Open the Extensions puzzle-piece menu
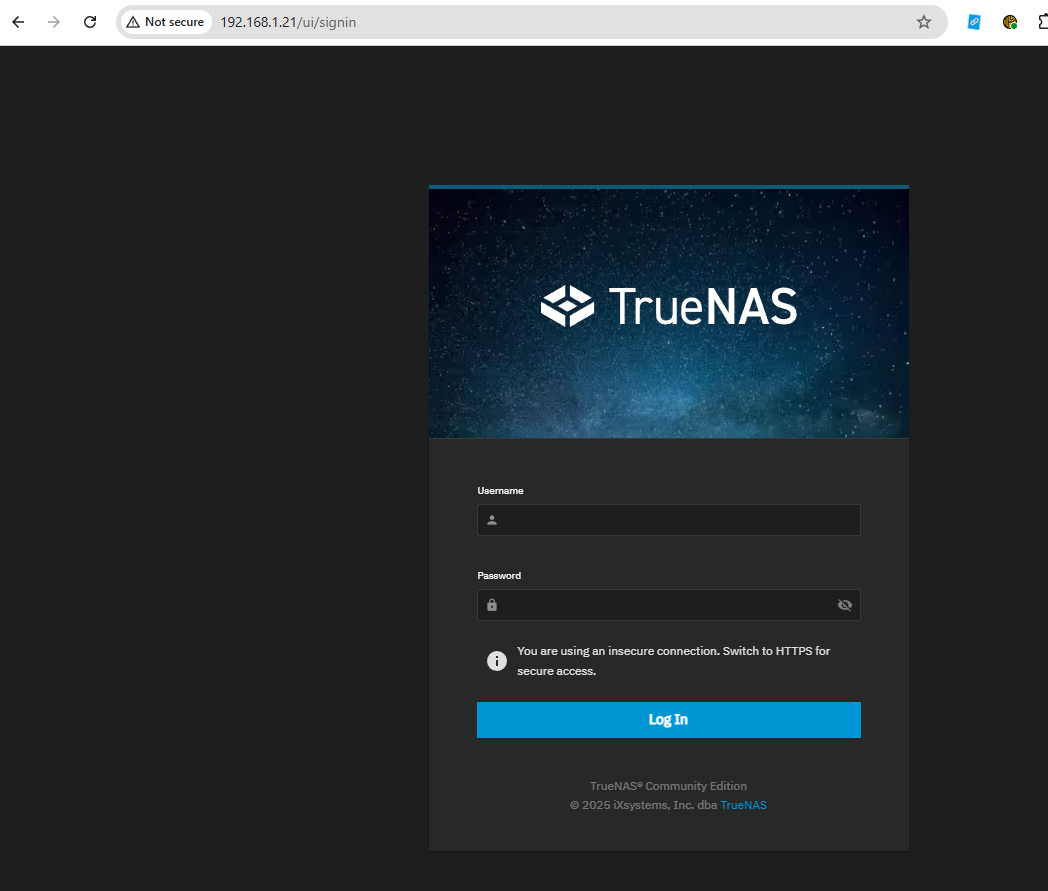Screen dimensions: 1048x891 (x=1042, y=22)
